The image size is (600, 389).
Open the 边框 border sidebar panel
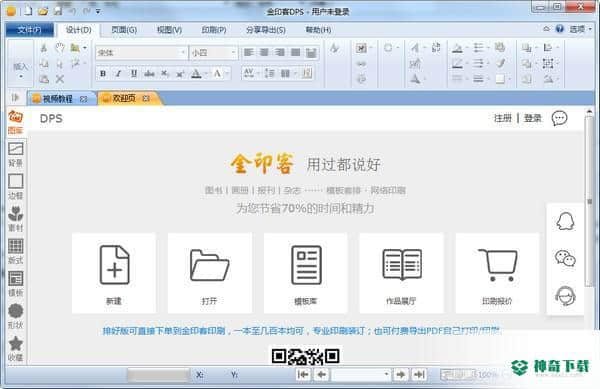point(16,187)
